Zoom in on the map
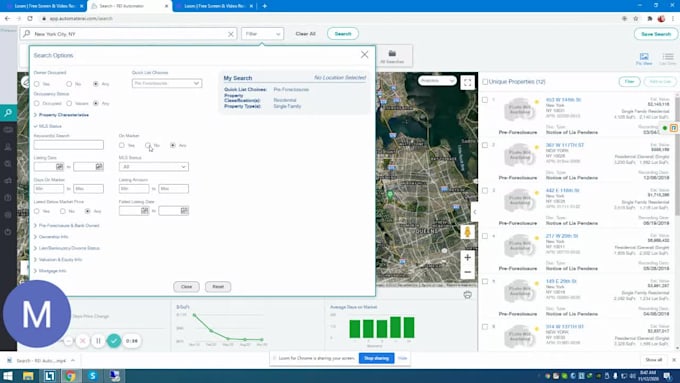This screenshot has height=383, width=680. click(x=468, y=258)
